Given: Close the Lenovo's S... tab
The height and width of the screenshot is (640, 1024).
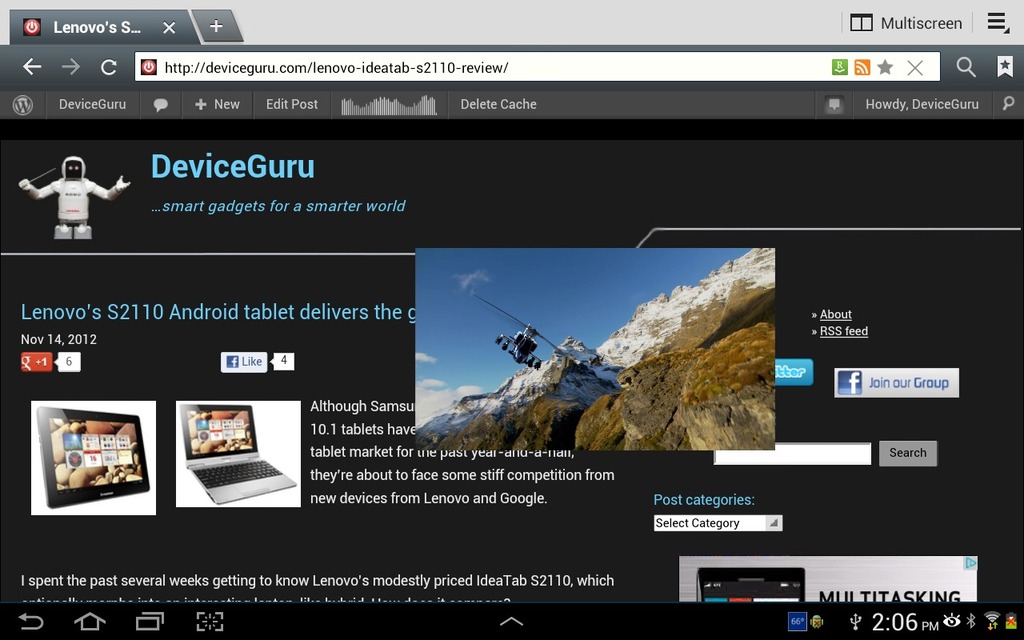Looking at the screenshot, I should (168, 27).
